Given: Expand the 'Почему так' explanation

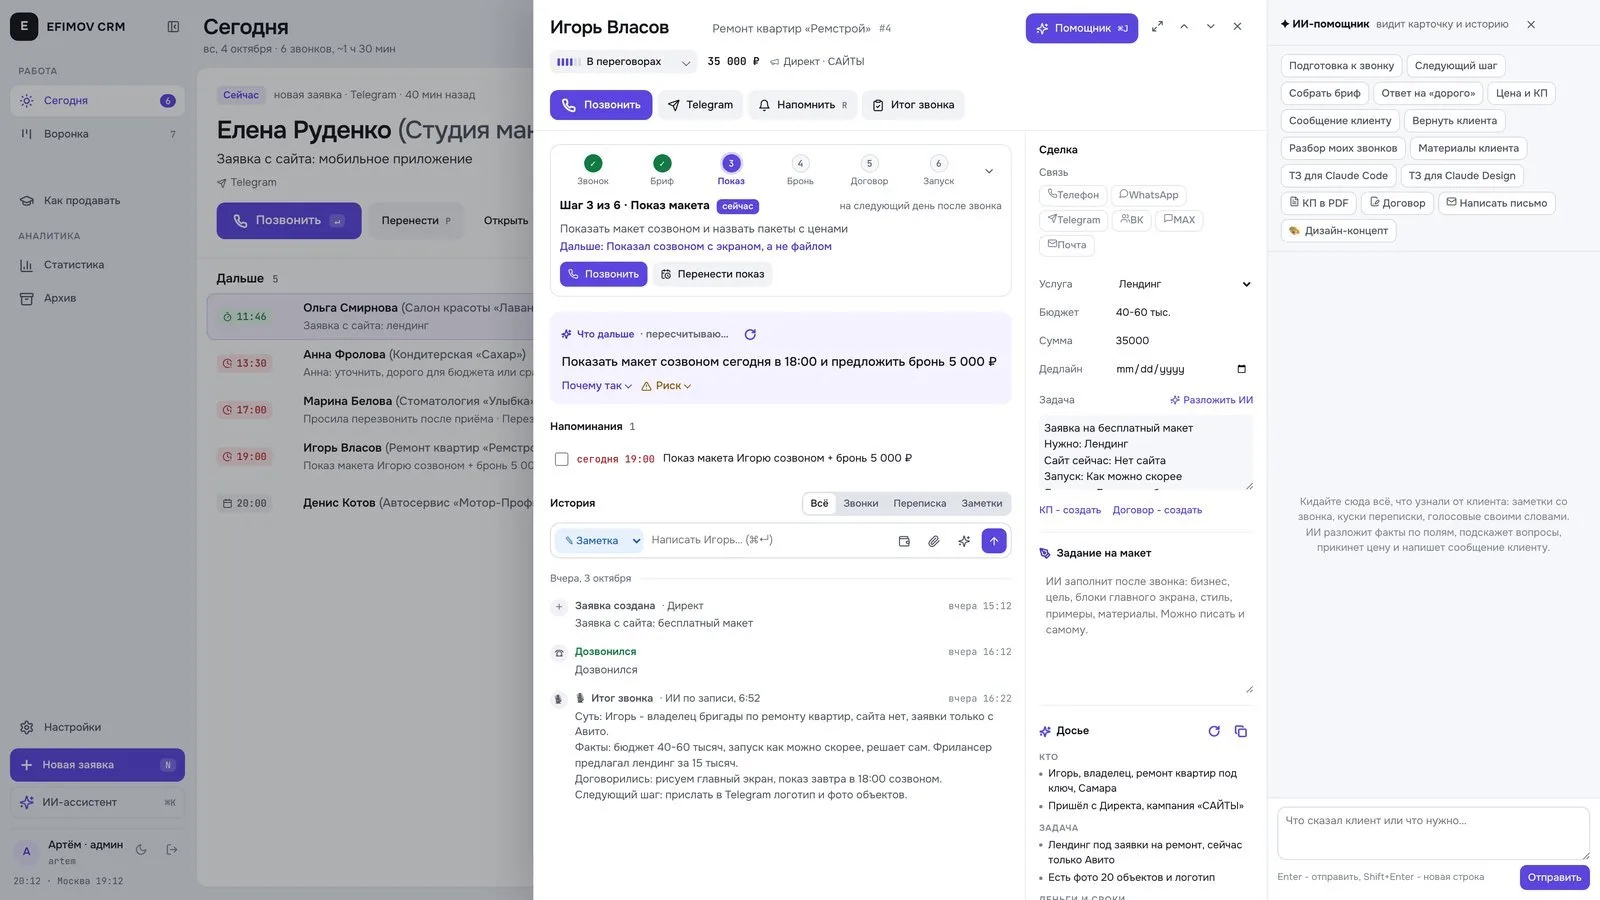Looking at the screenshot, I should tap(596, 386).
